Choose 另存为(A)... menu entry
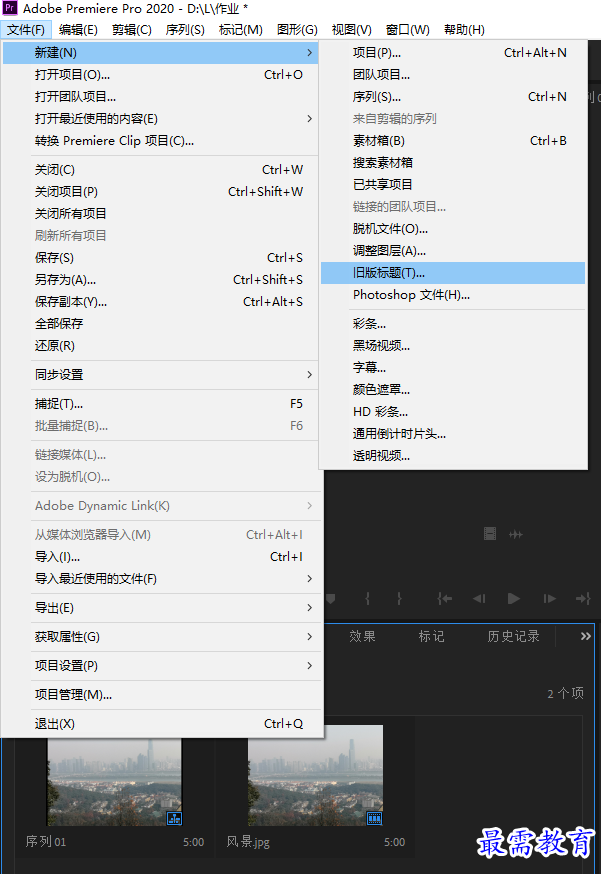 pyautogui.click(x=161, y=279)
